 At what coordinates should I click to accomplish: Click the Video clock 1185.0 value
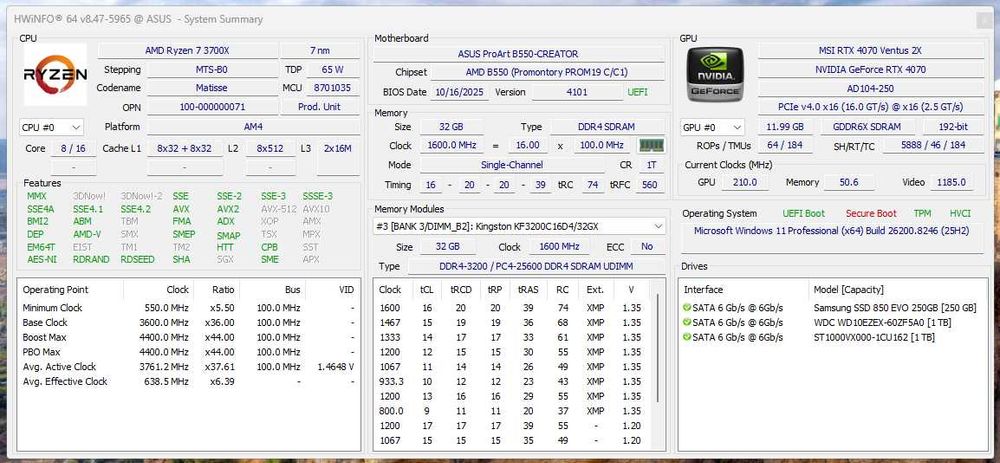[x=951, y=182]
